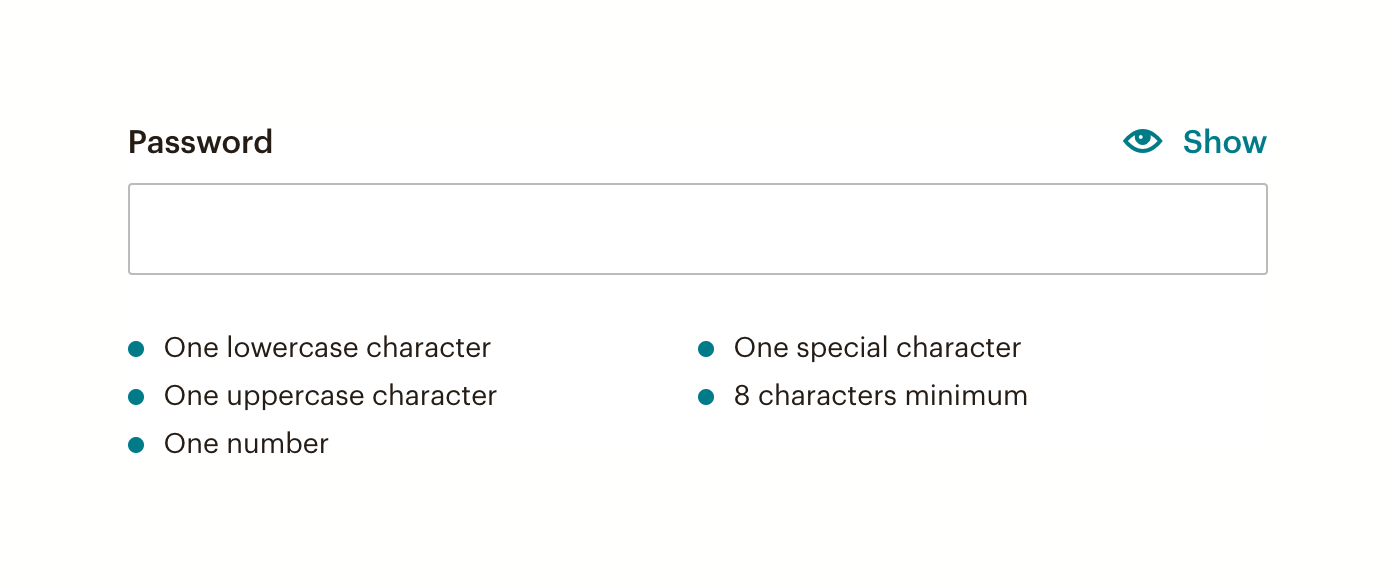
Task: Select the One special character requirement text
Action: pos(877,348)
